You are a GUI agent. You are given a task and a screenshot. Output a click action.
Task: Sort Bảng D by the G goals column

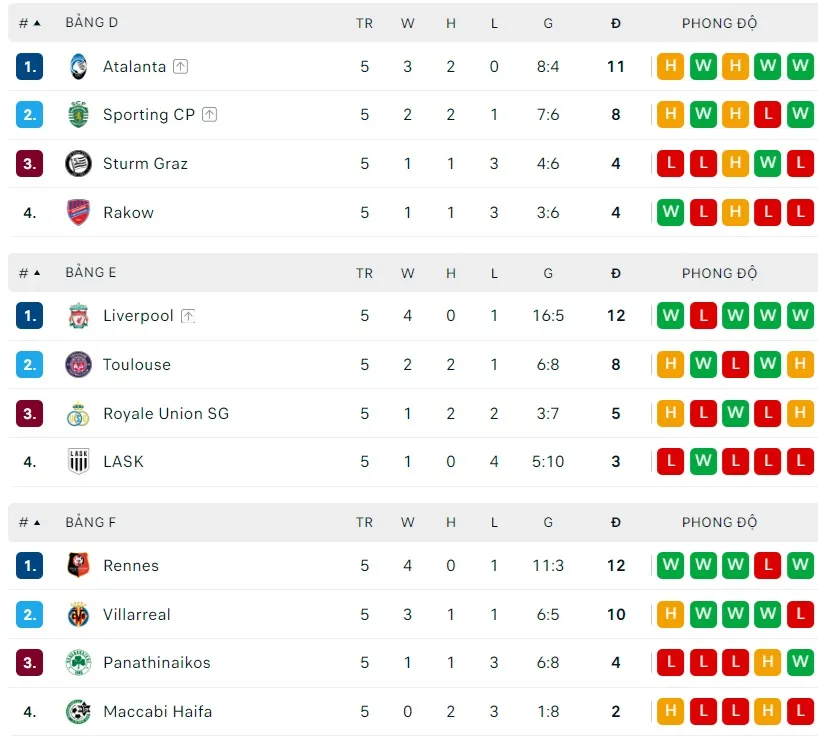pos(548,23)
